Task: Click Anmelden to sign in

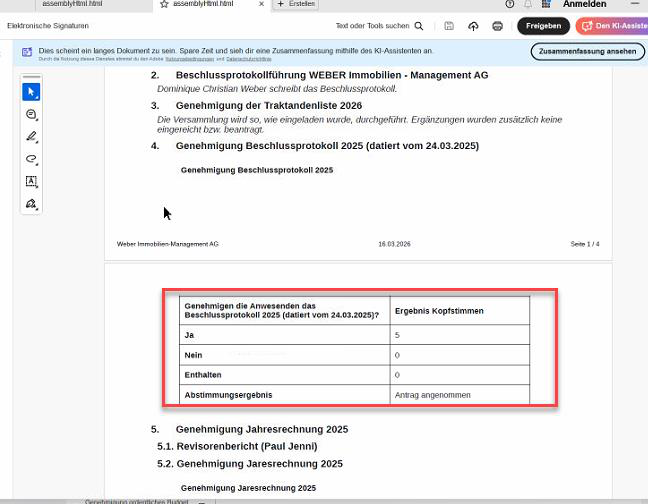Action: point(584,4)
